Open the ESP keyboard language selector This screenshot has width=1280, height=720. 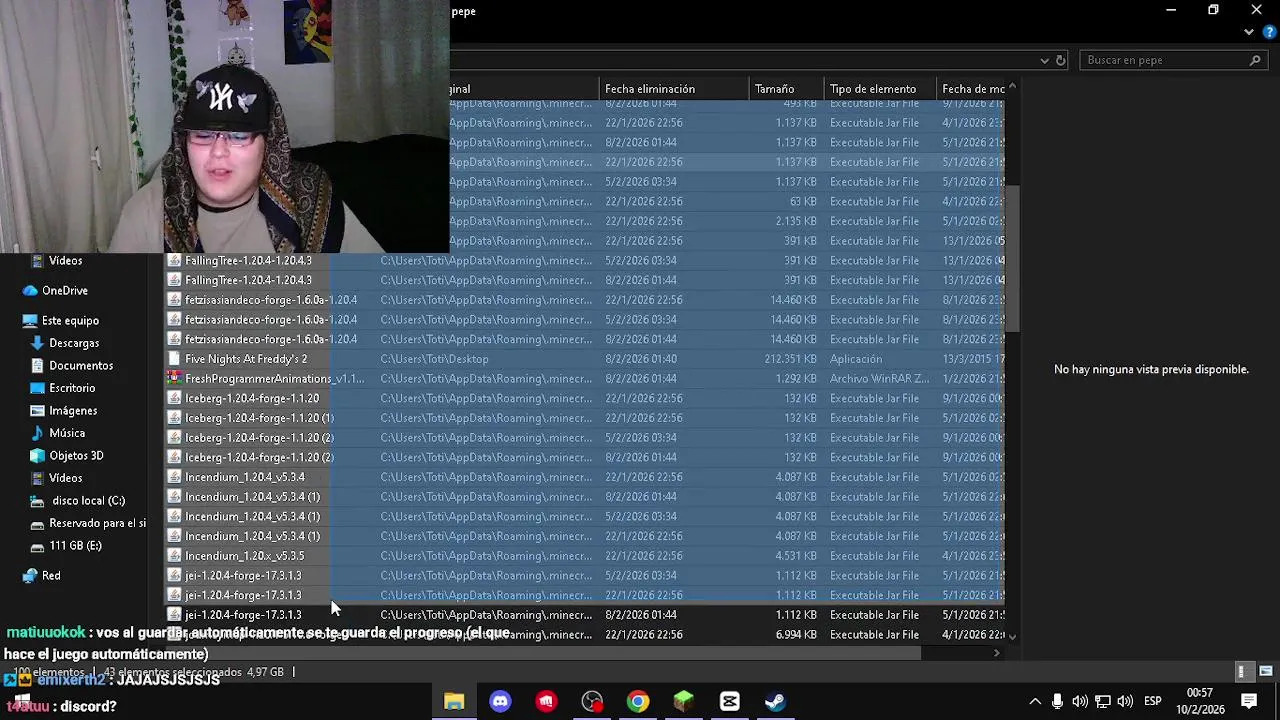coord(1153,702)
